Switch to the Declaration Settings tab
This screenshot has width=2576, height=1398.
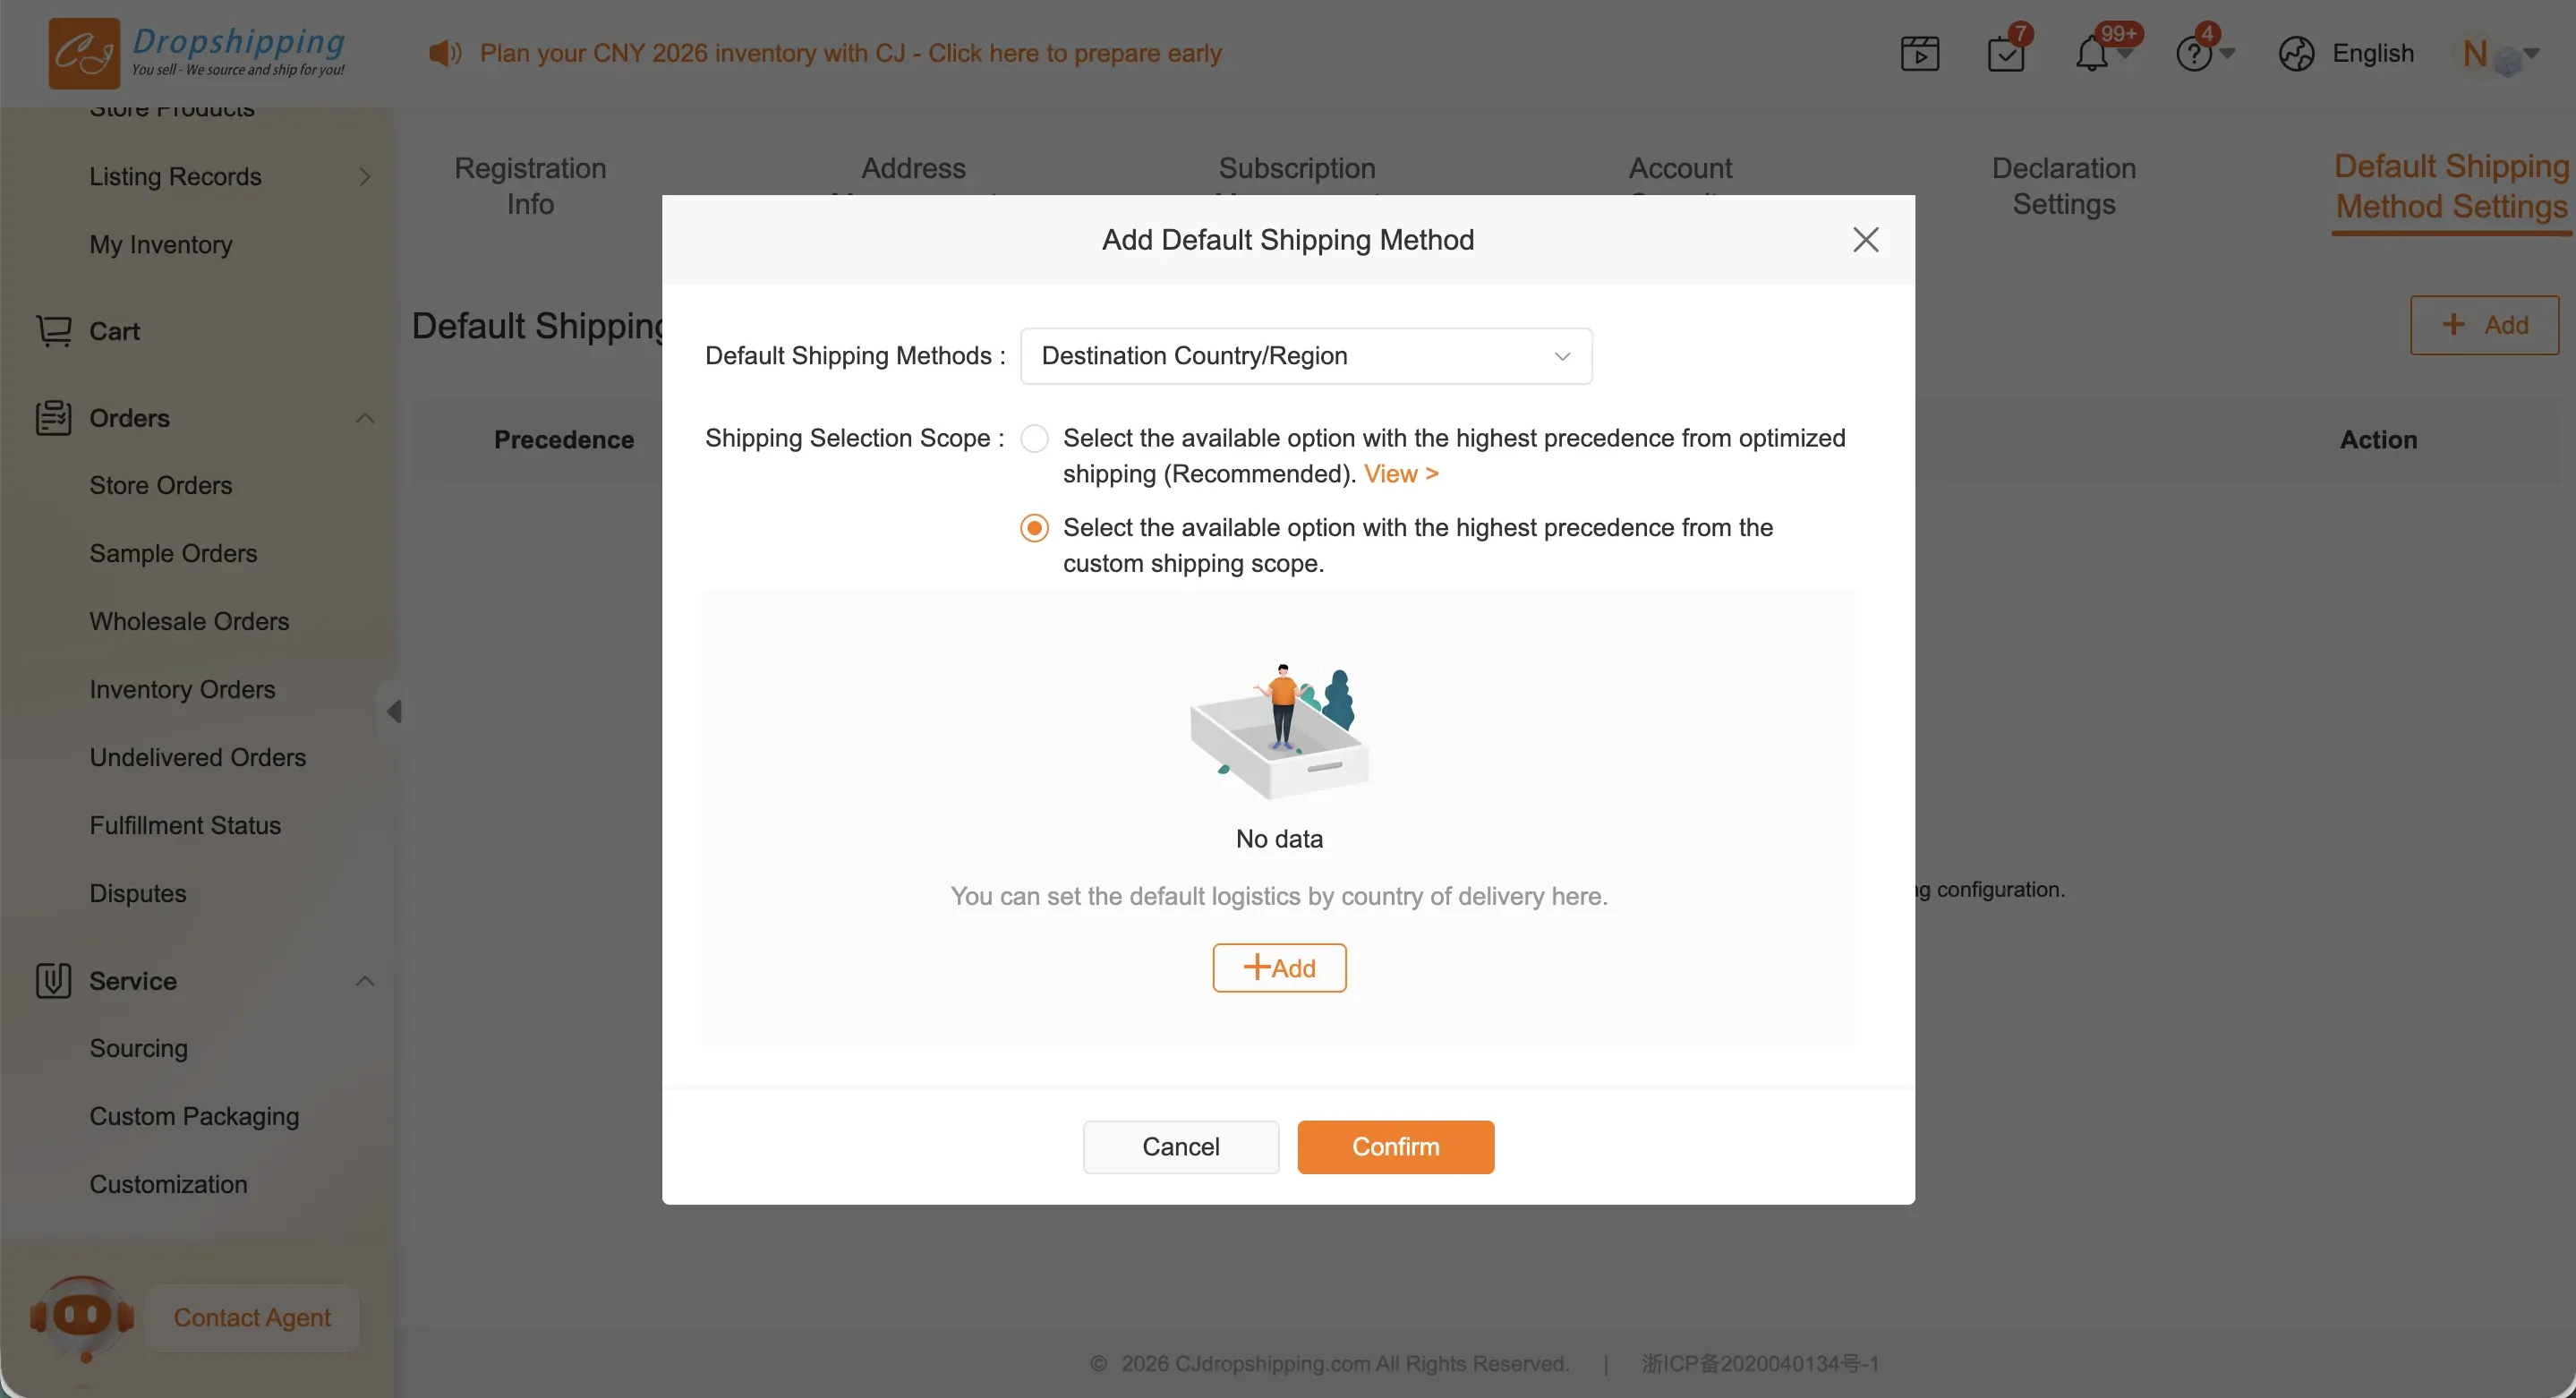[x=2063, y=186]
